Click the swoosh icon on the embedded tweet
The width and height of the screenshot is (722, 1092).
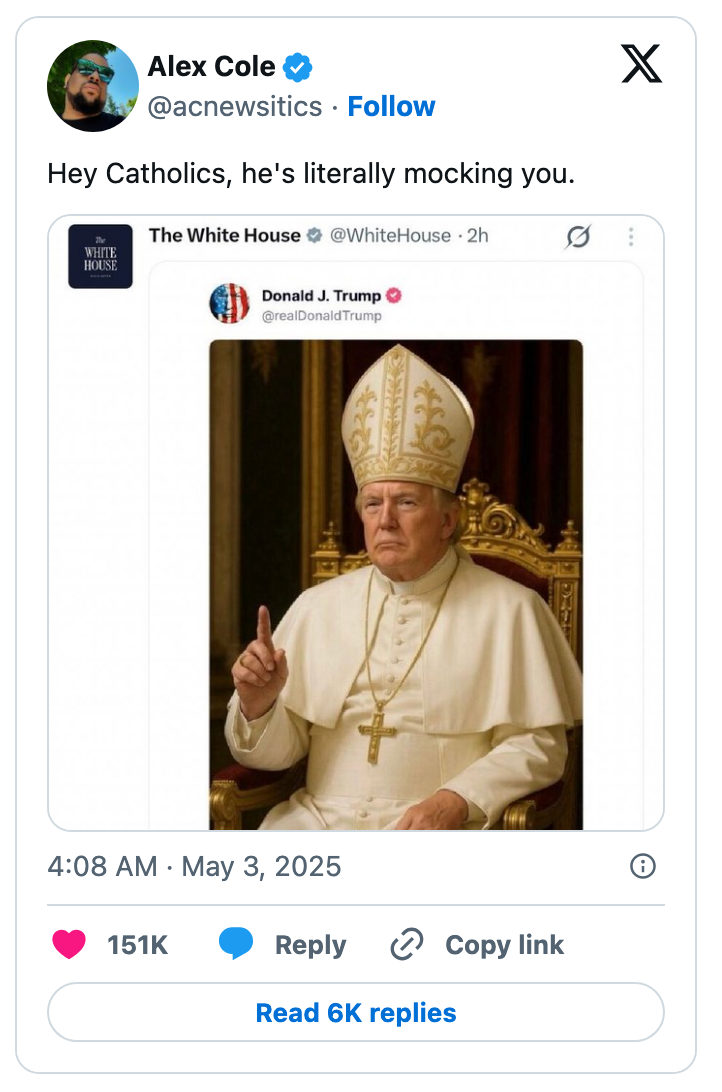578,236
